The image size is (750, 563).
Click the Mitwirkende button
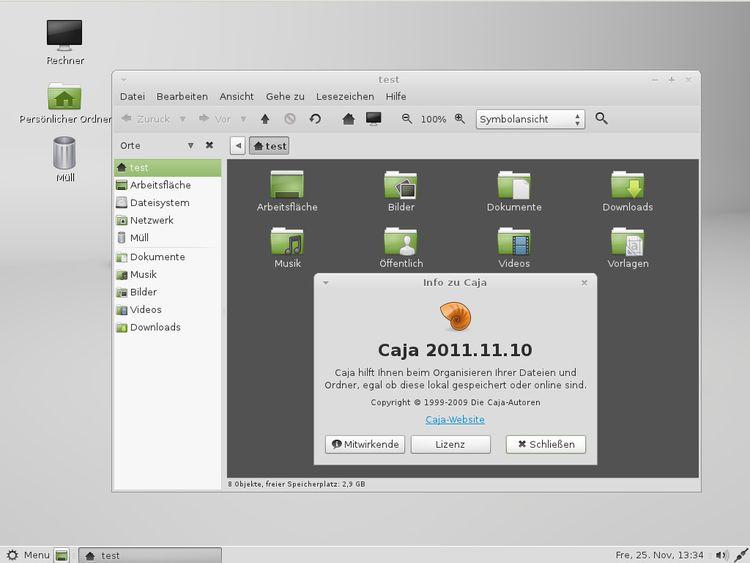coord(365,444)
